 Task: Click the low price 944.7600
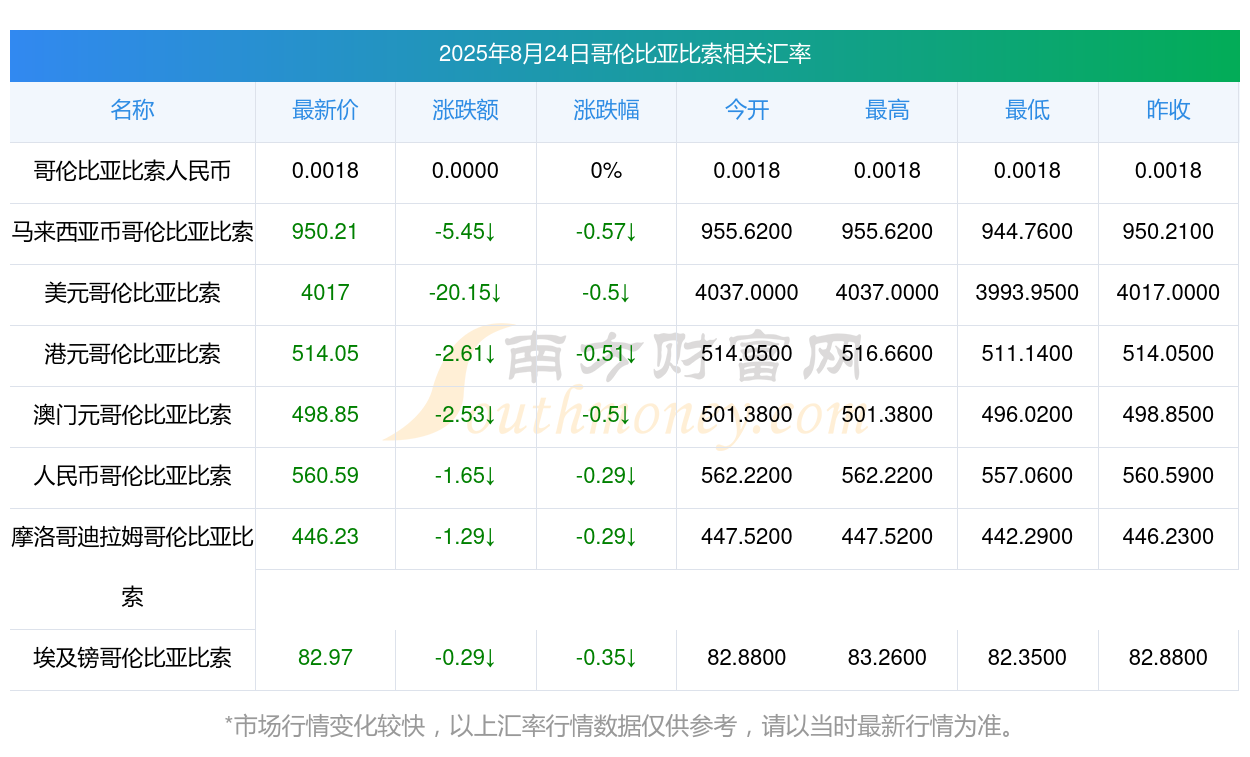1027,232
